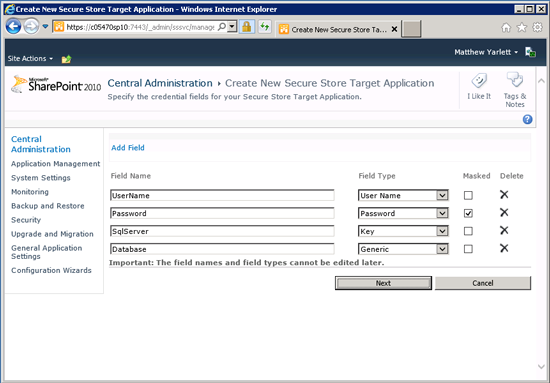Uncheck Masked checkbox for Password row

[x=468, y=213]
